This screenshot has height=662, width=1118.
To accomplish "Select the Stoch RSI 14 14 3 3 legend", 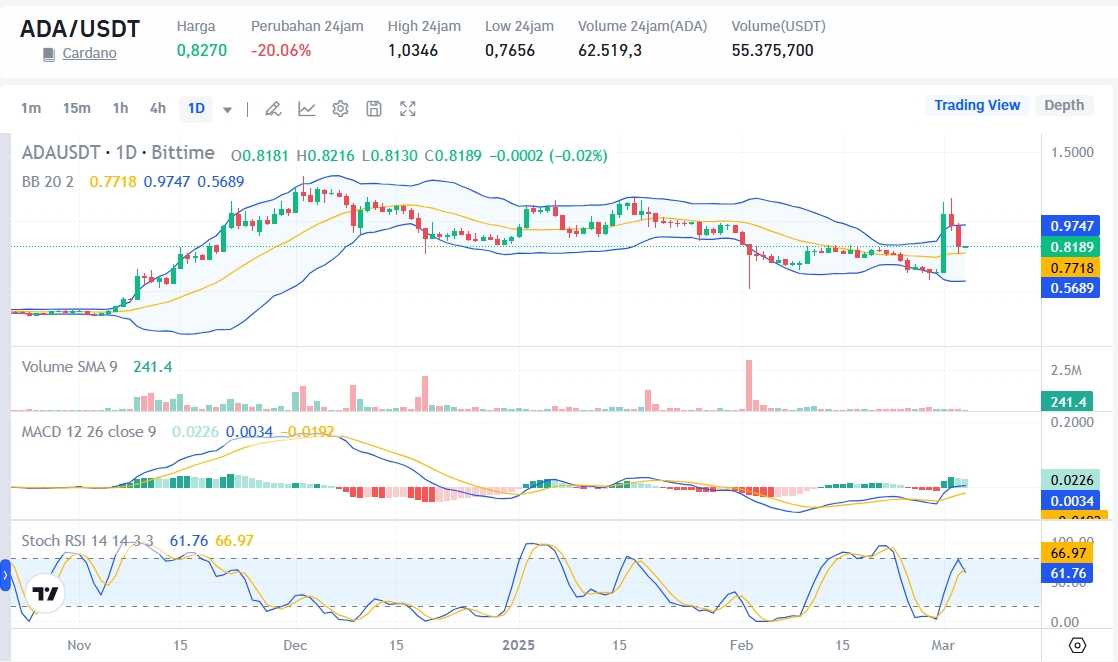I will tap(87, 541).
